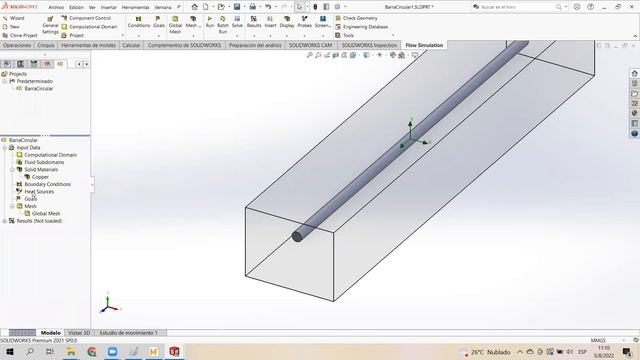The height and width of the screenshot is (360, 640).
Task: Open Chrome from the taskbar
Action: point(91,351)
